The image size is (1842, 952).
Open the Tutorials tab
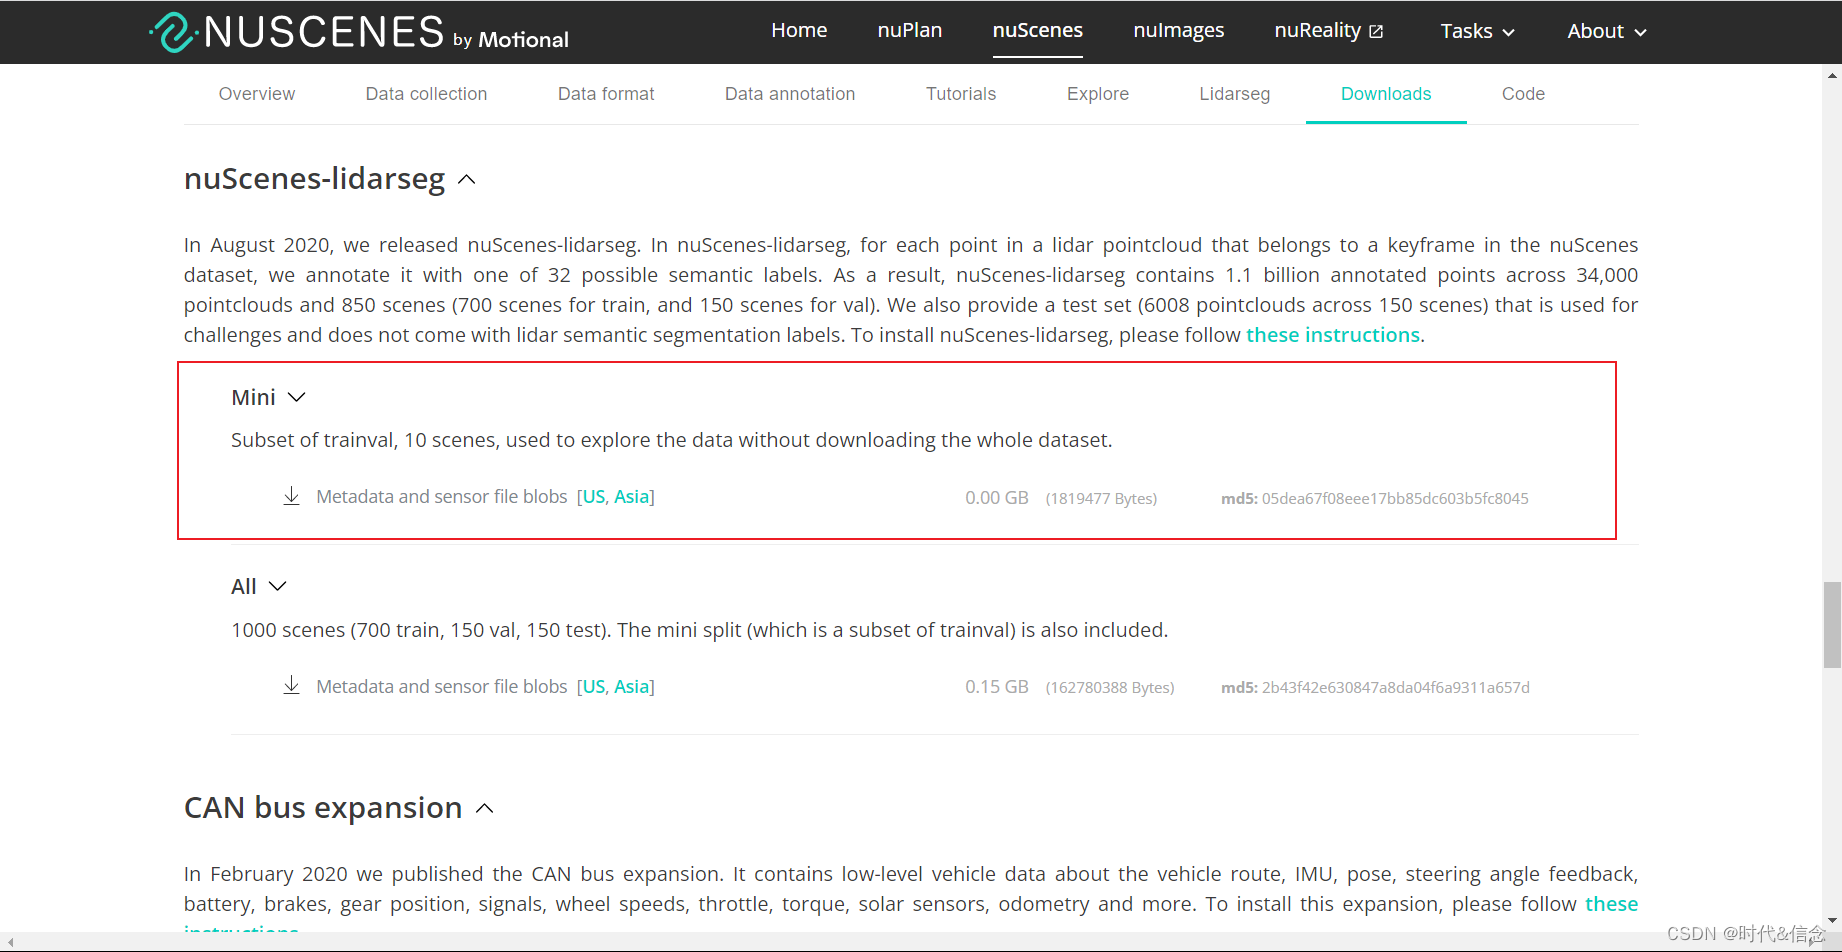pyautogui.click(x=961, y=94)
